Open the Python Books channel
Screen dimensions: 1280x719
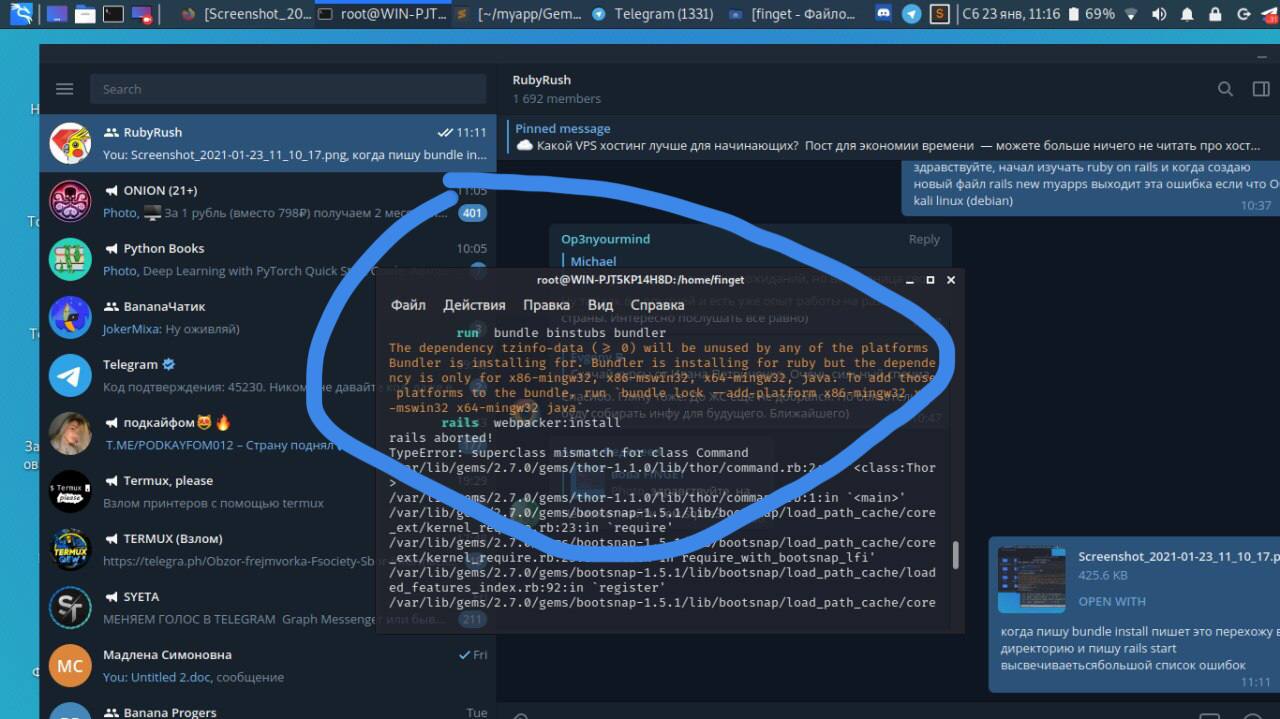pos(268,260)
